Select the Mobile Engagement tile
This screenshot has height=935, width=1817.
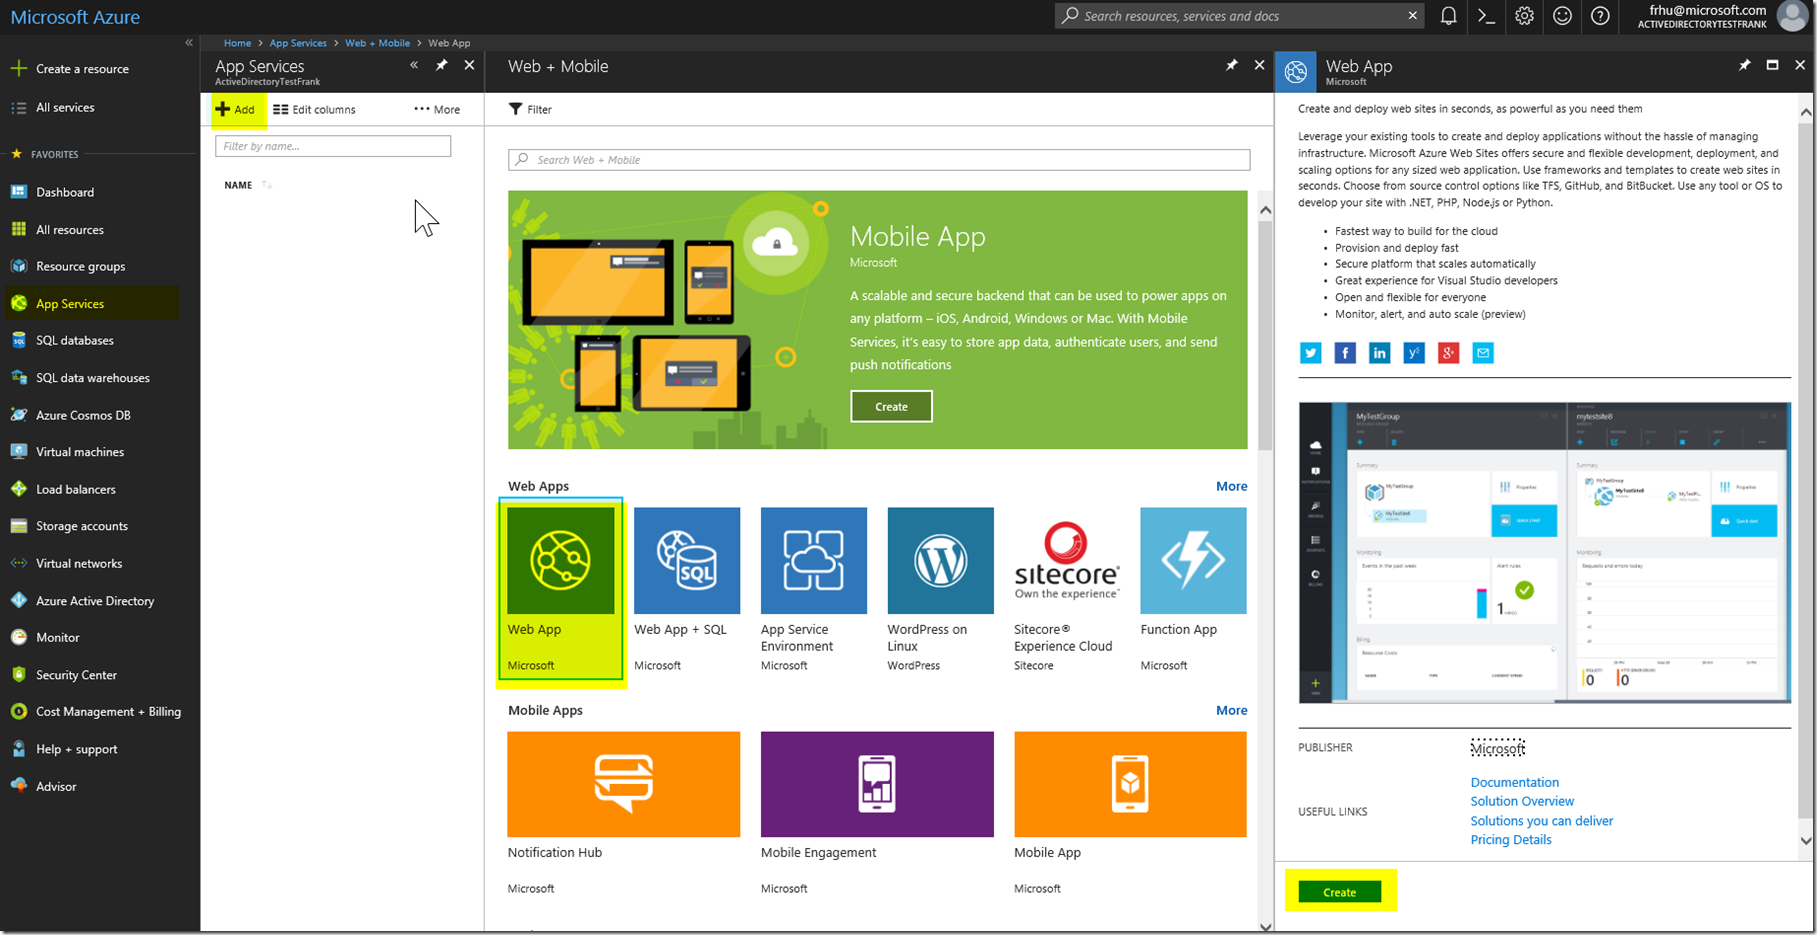(x=877, y=812)
